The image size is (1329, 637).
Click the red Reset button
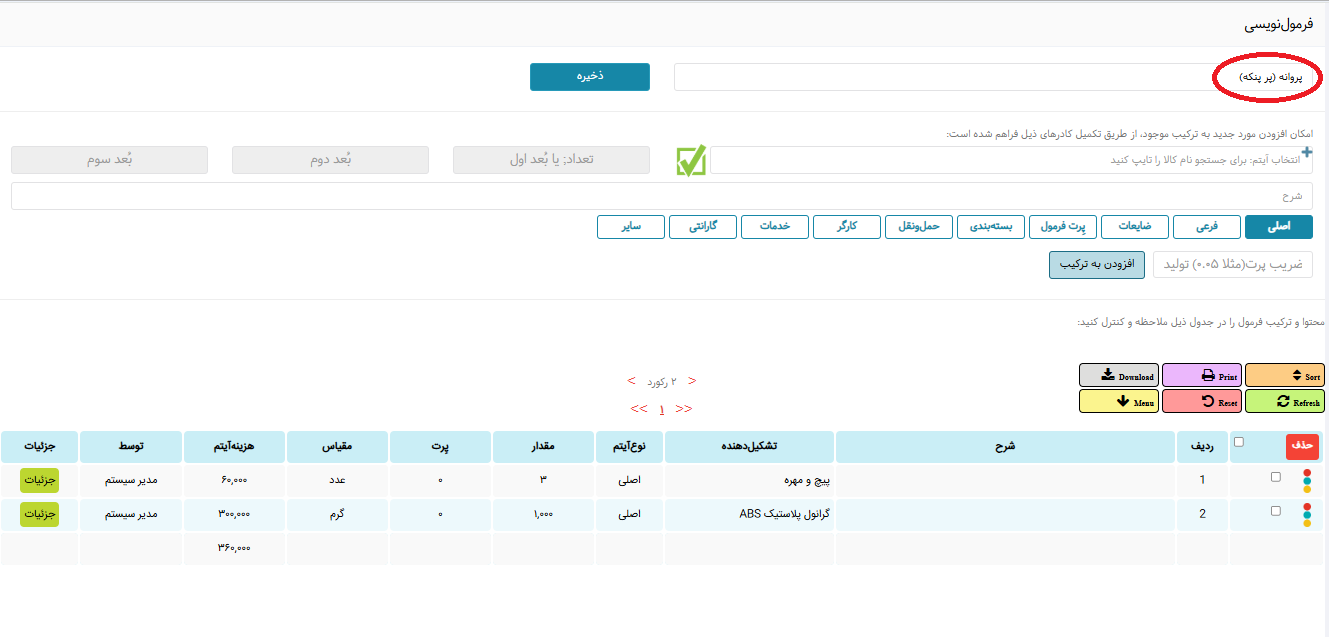click(1202, 402)
